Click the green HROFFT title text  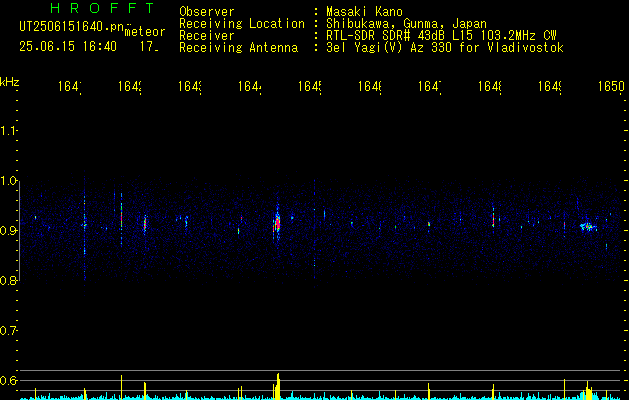pos(102,8)
